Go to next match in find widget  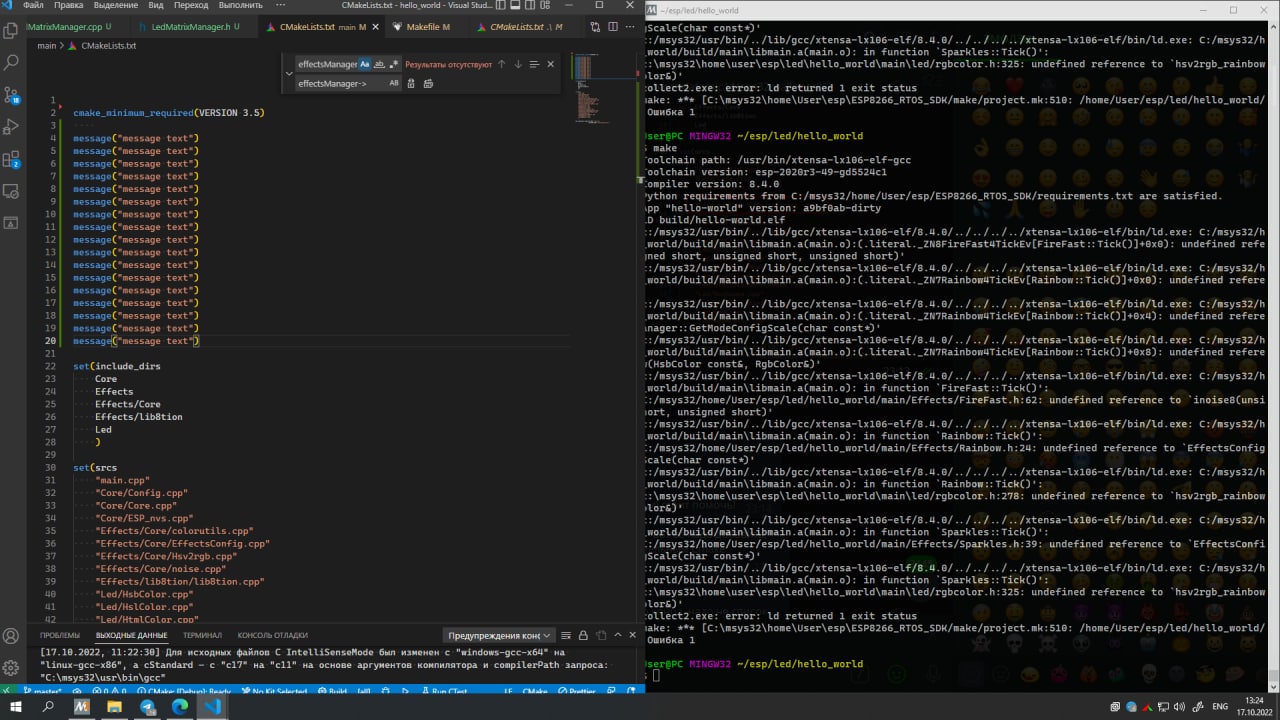pos(518,64)
